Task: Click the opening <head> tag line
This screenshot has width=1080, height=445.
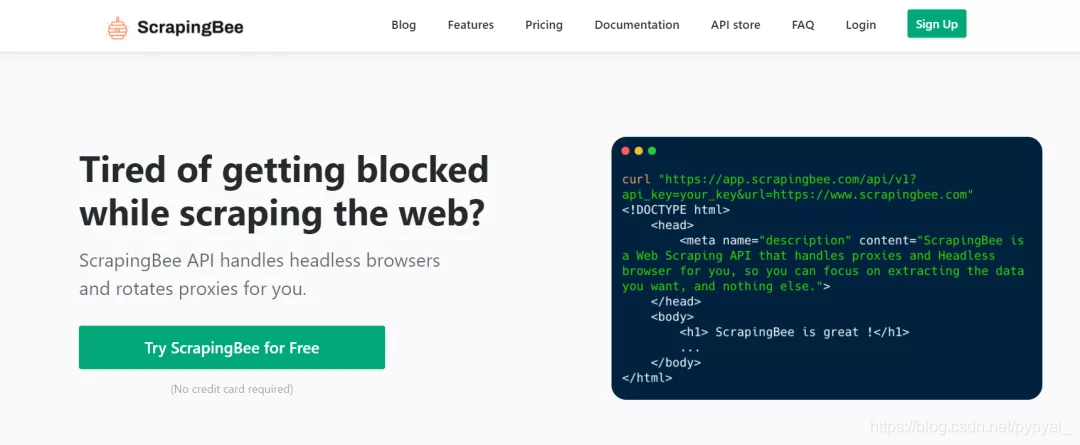Action: point(672,225)
